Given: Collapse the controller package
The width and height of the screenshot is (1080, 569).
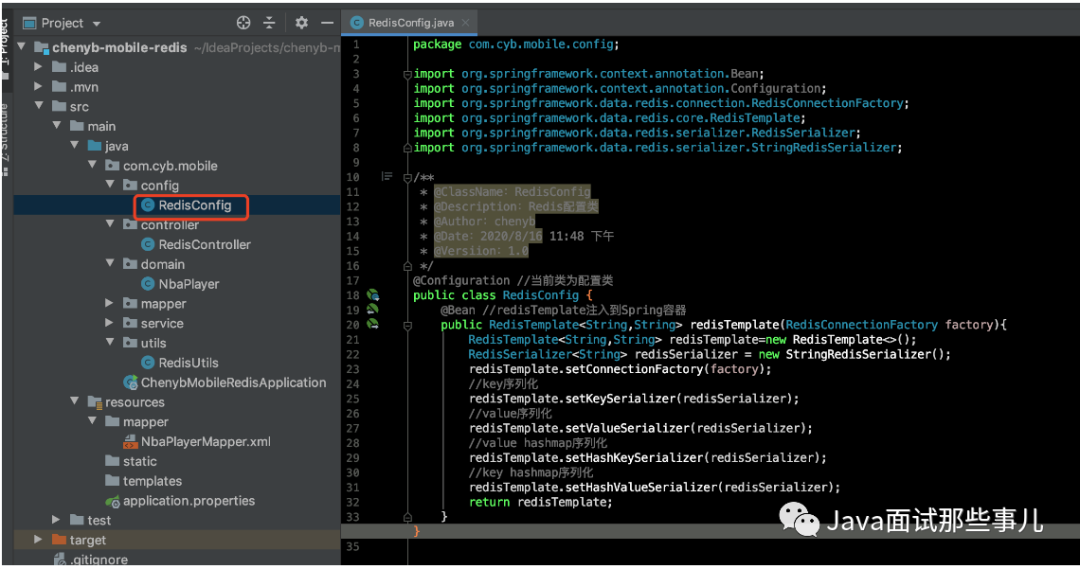Looking at the screenshot, I should (x=110, y=224).
